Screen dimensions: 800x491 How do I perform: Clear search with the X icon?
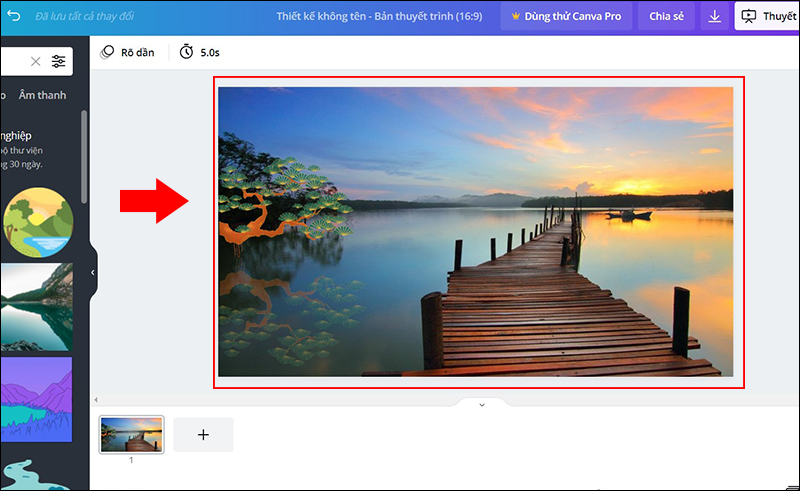(x=35, y=62)
